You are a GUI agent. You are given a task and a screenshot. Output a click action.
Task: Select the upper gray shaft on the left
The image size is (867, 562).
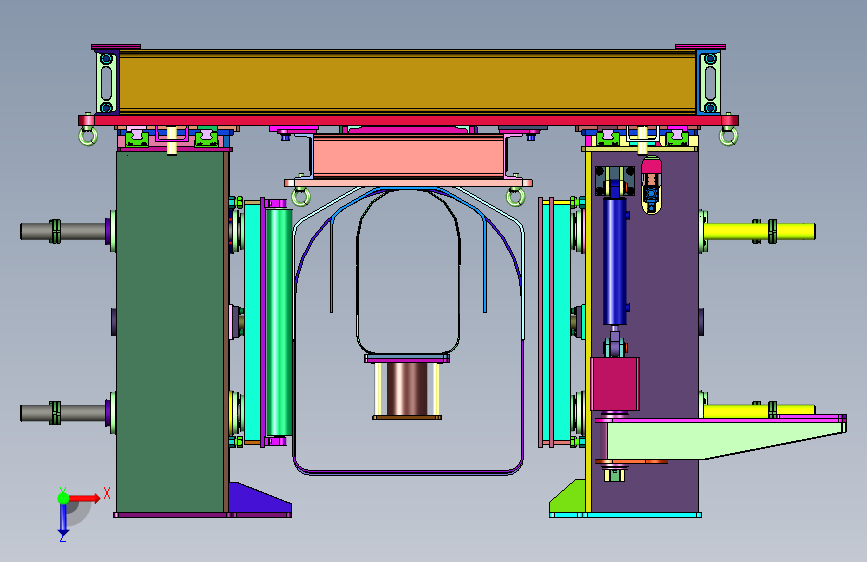64,231
